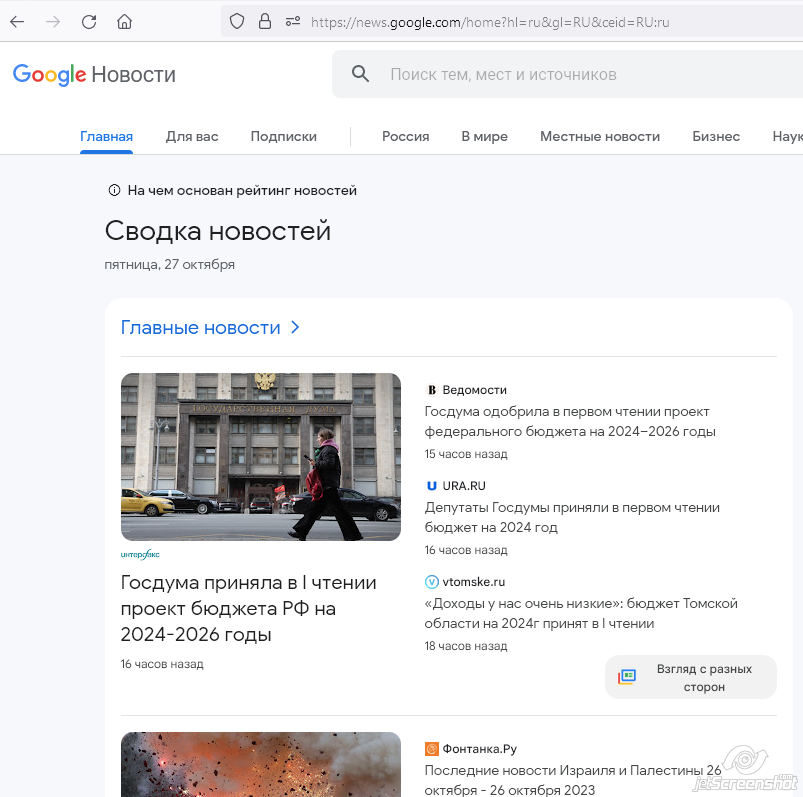Switch to Главная tab

click(107, 136)
